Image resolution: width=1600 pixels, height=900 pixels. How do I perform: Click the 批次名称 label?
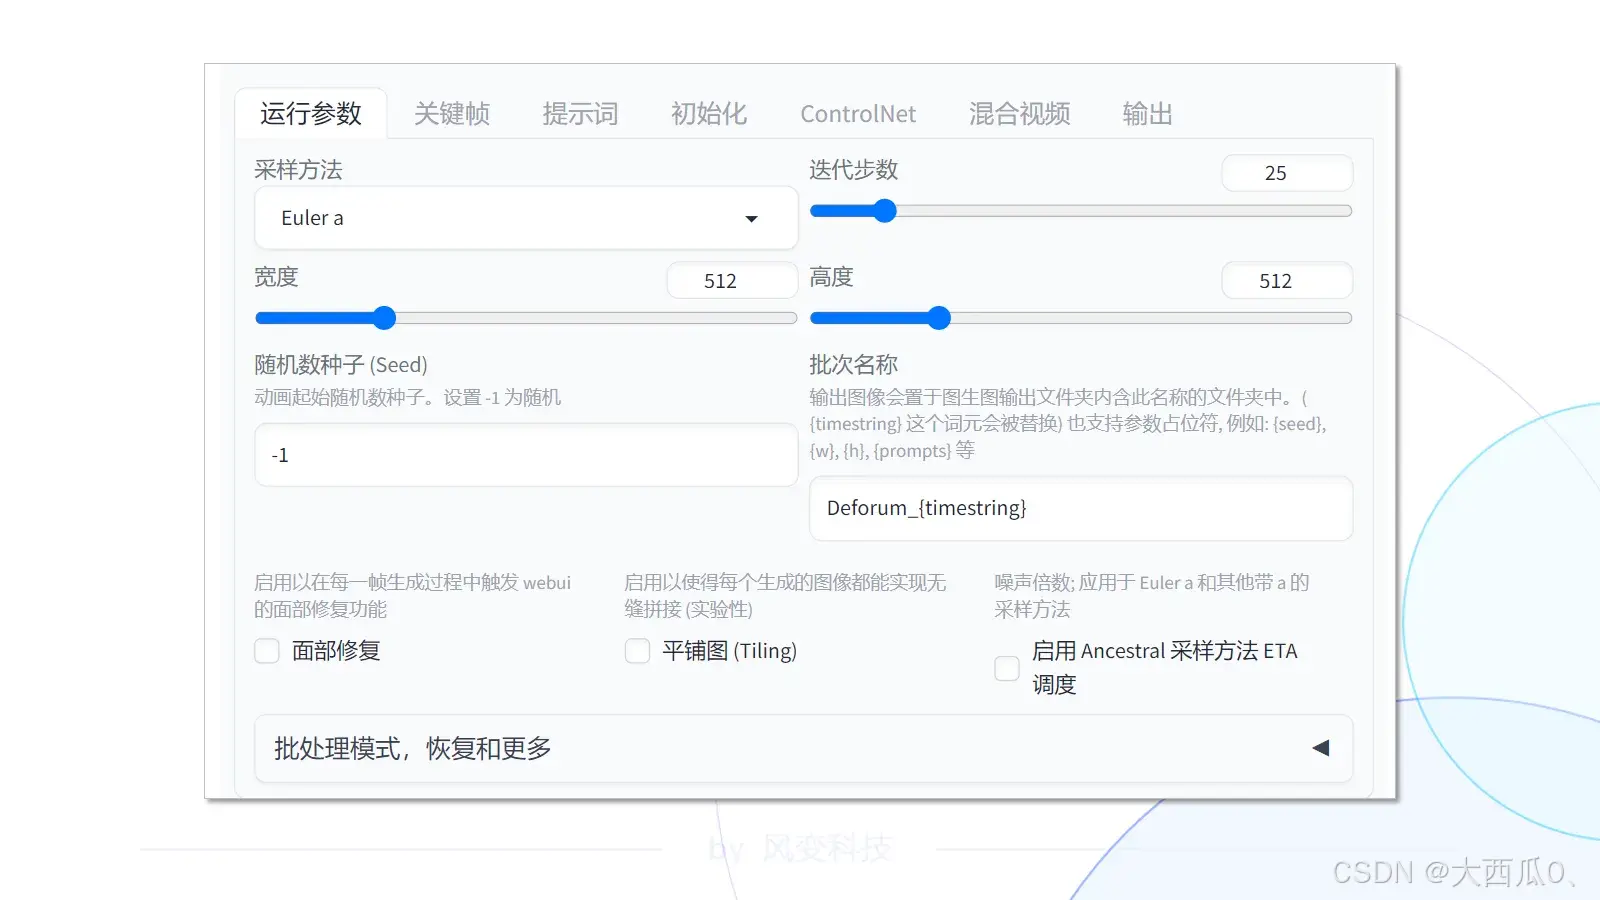click(x=854, y=365)
